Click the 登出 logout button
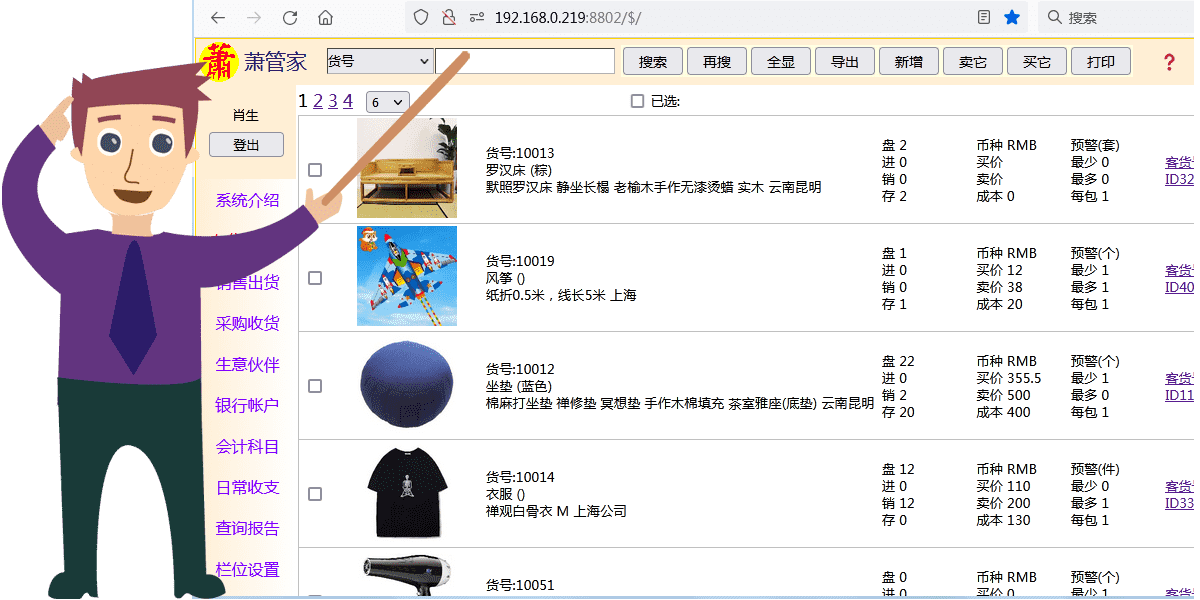The width and height of the screenshot is (1200, 600). (x=246, y=144)
